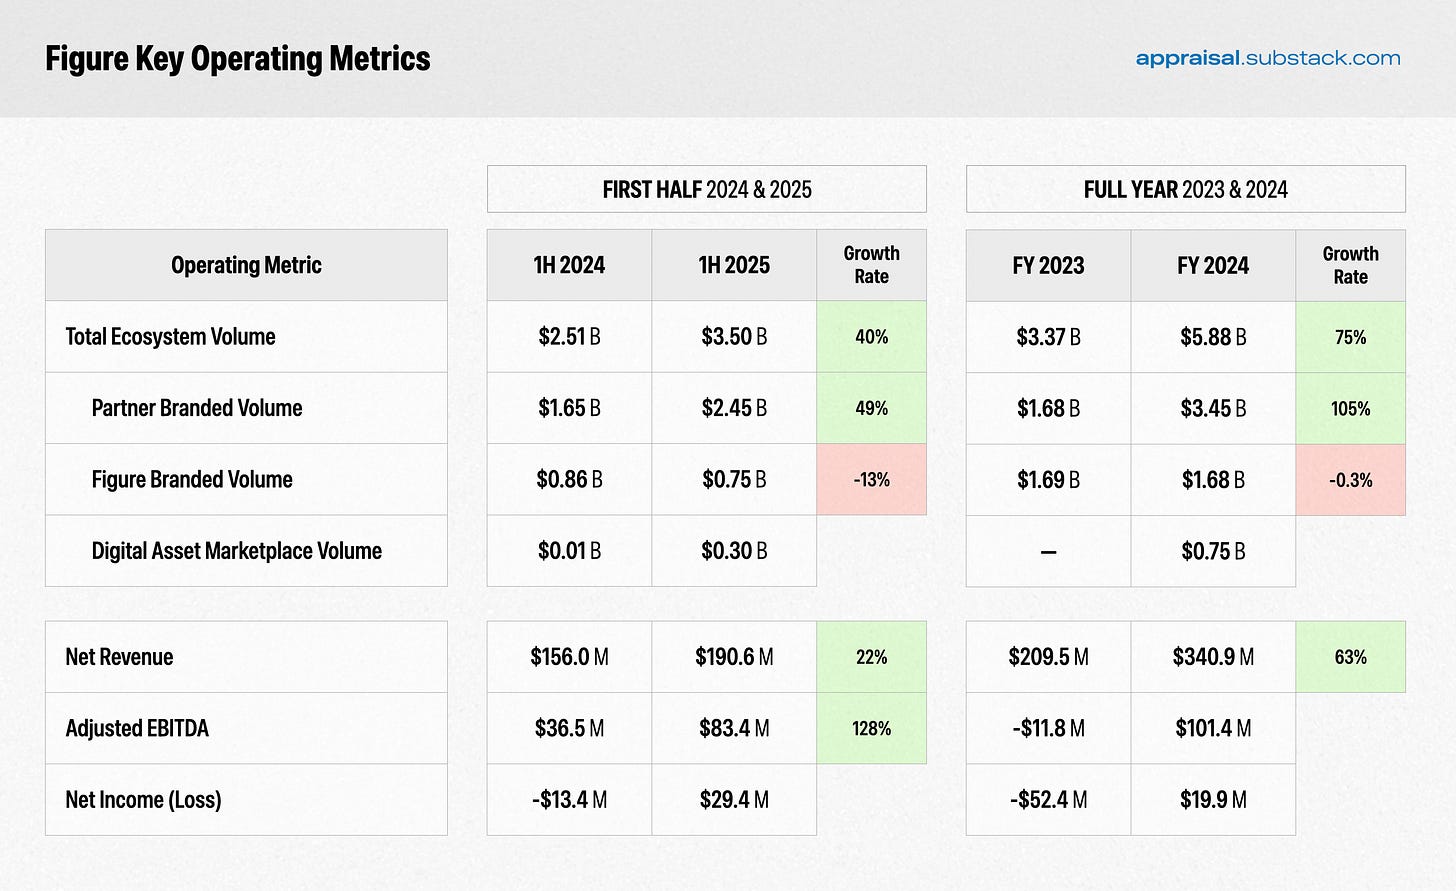Viewport: 1456px width, 891px height.
Task: Select the Operating Metric column header
Action: (x=246, y=265)
